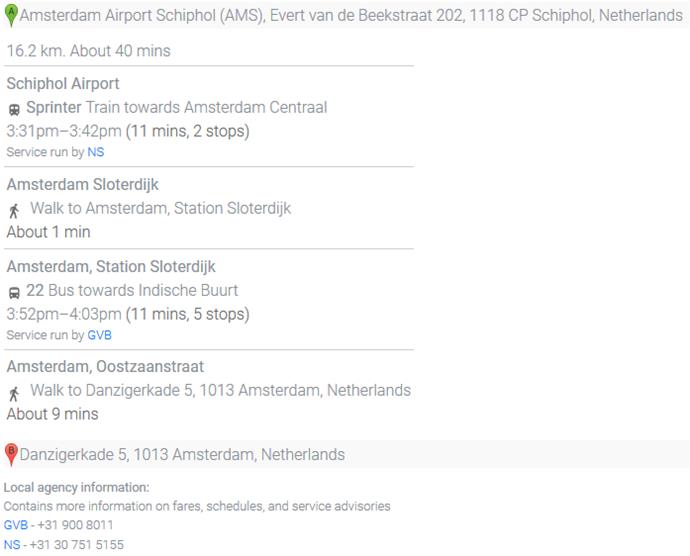The height and width of the screenshot is (556, 690).
Task: Open the GVB link under 22 Bus
Action: coord(99,335)
